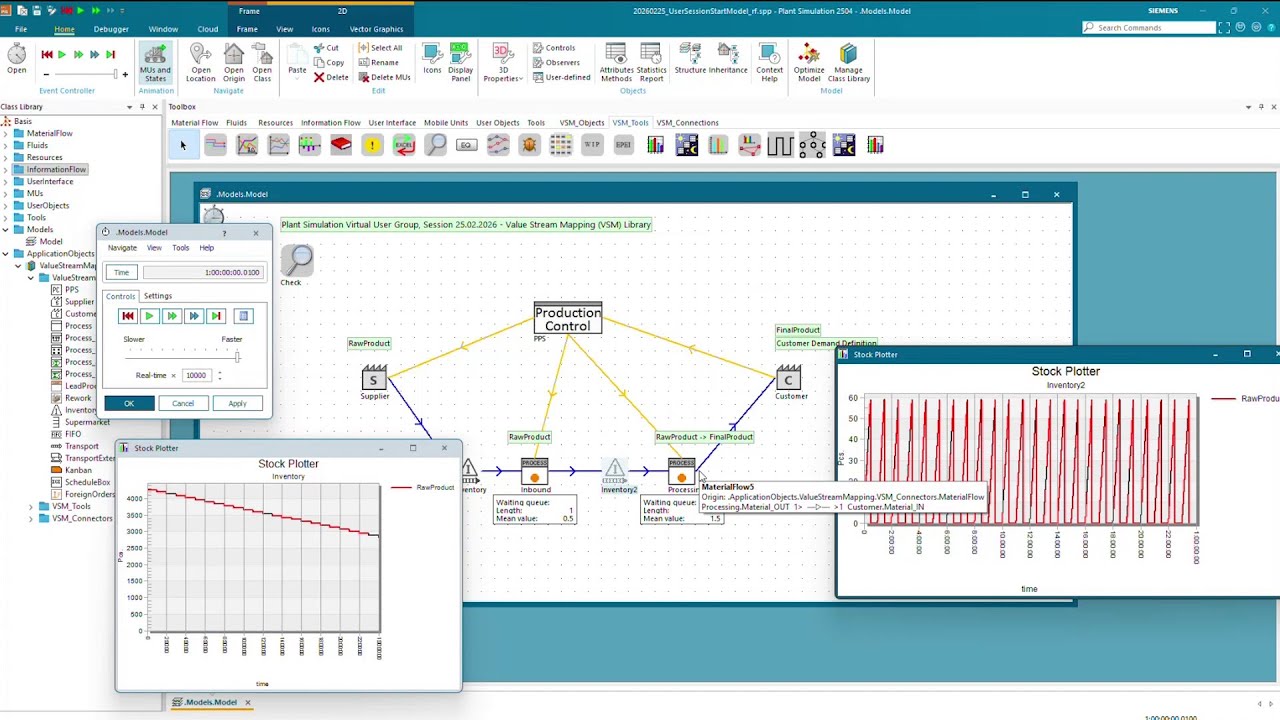
Task: Toggle the Class Library pin
Action: point(142,107)
